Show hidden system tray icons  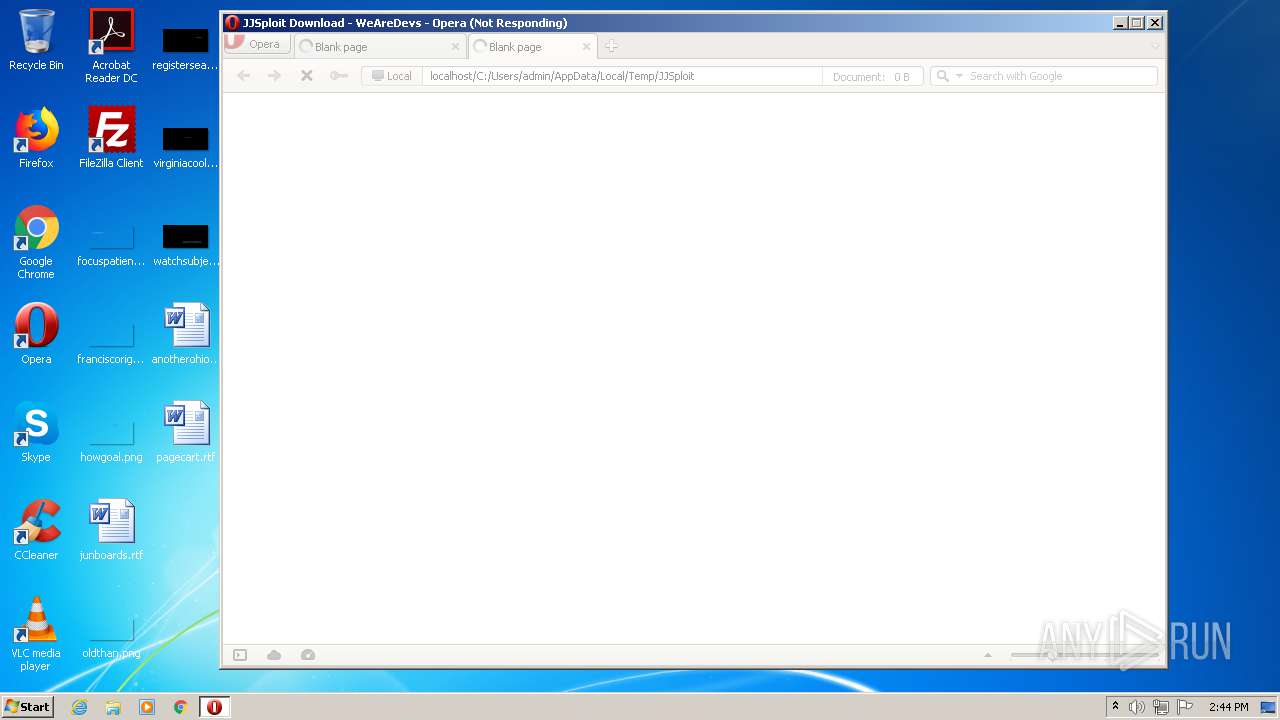pyautogui.click(x=1115, y=707)
